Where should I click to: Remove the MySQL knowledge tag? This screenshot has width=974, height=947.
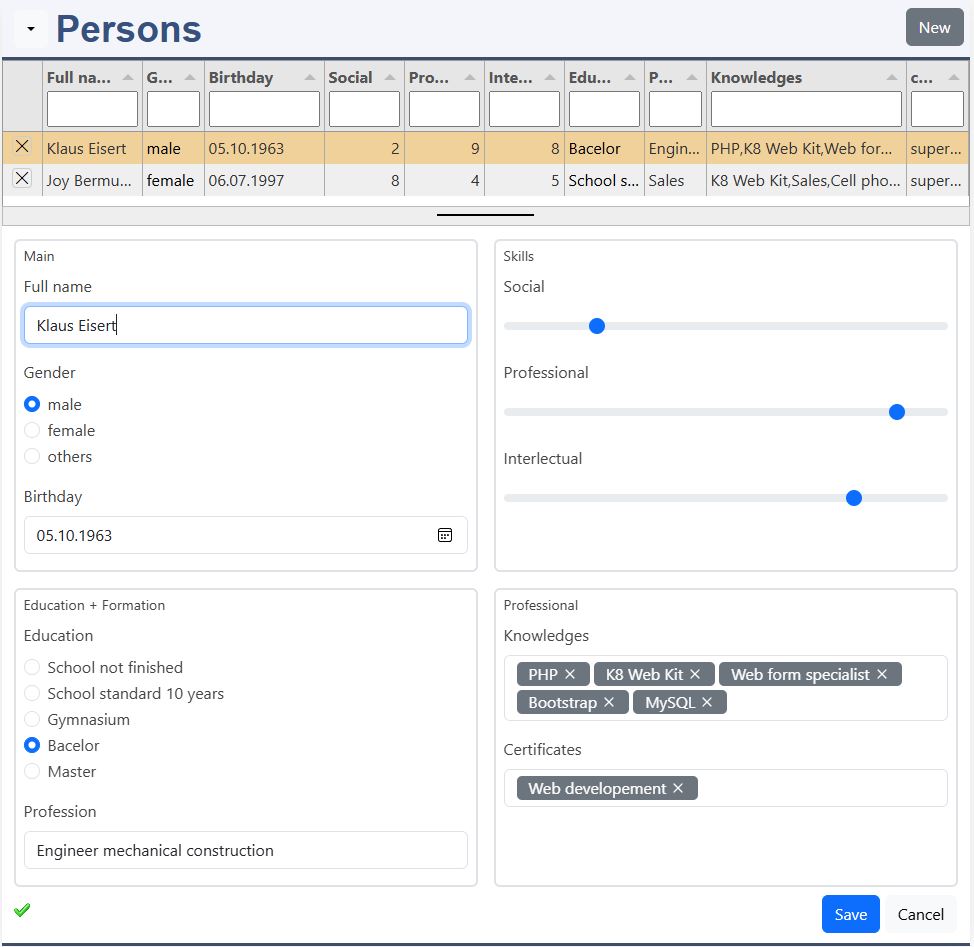tap(707, 702)
